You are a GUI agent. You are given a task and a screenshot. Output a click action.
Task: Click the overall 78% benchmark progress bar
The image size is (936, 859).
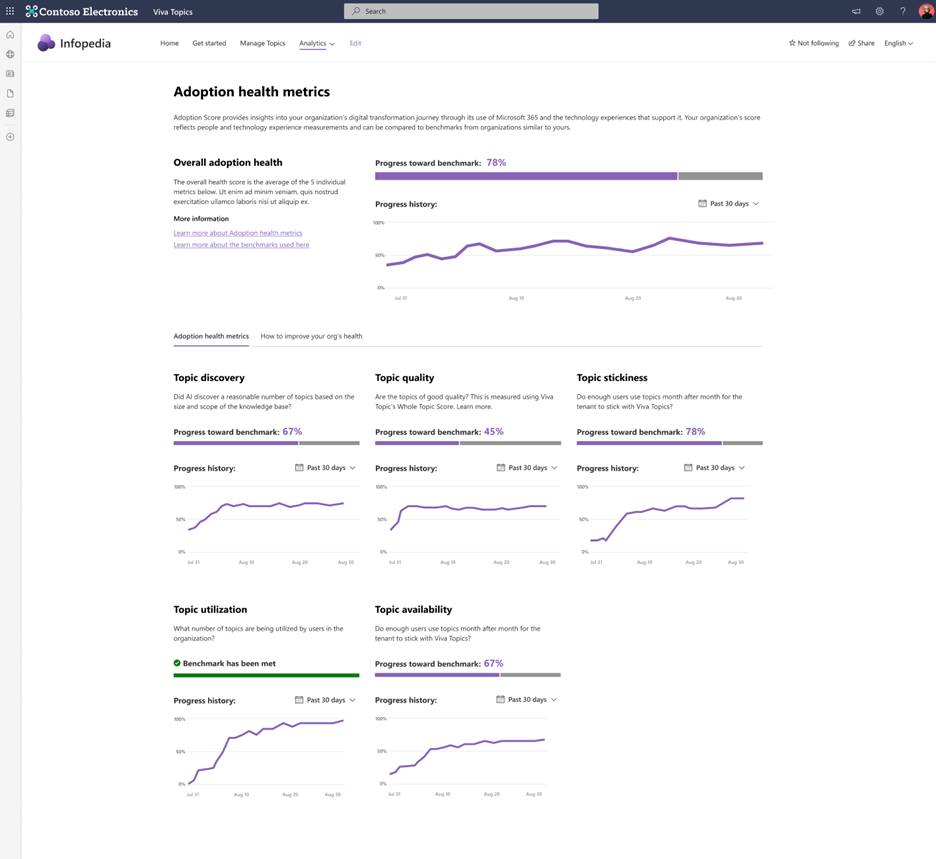point(568,176)
